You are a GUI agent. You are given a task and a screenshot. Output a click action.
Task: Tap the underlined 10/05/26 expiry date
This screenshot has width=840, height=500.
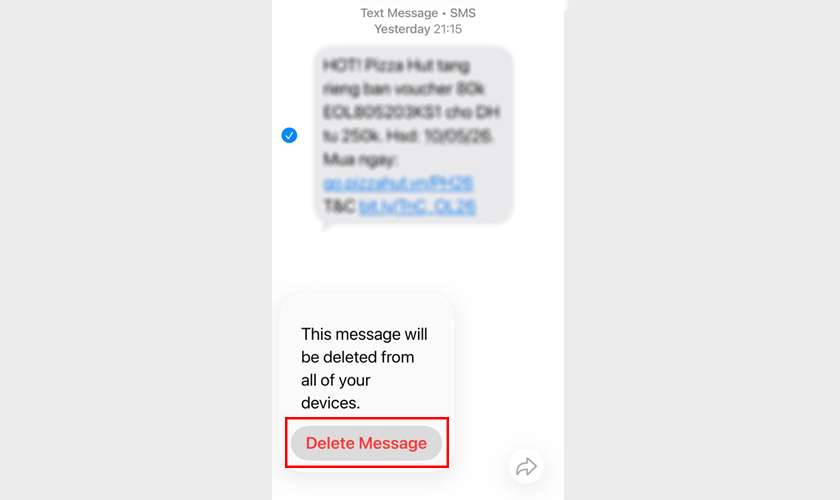coord(458,136)
